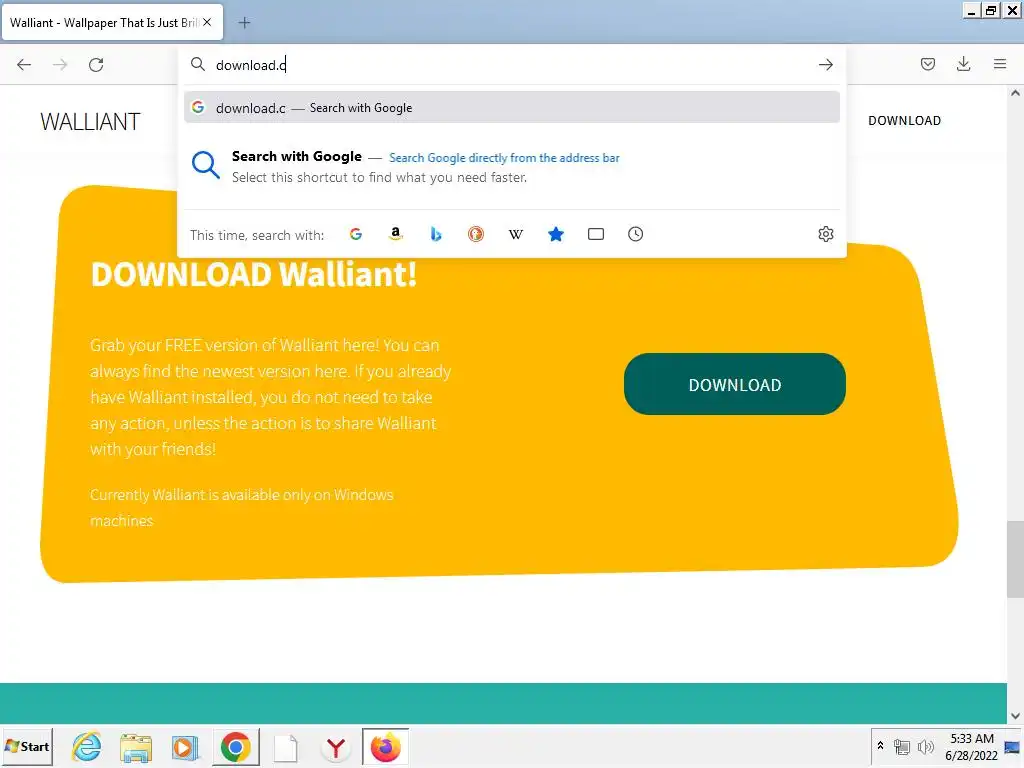Screen dimensions: 1024x768
Task: Click the forward navigation arrow
Action: coord(60,65)
